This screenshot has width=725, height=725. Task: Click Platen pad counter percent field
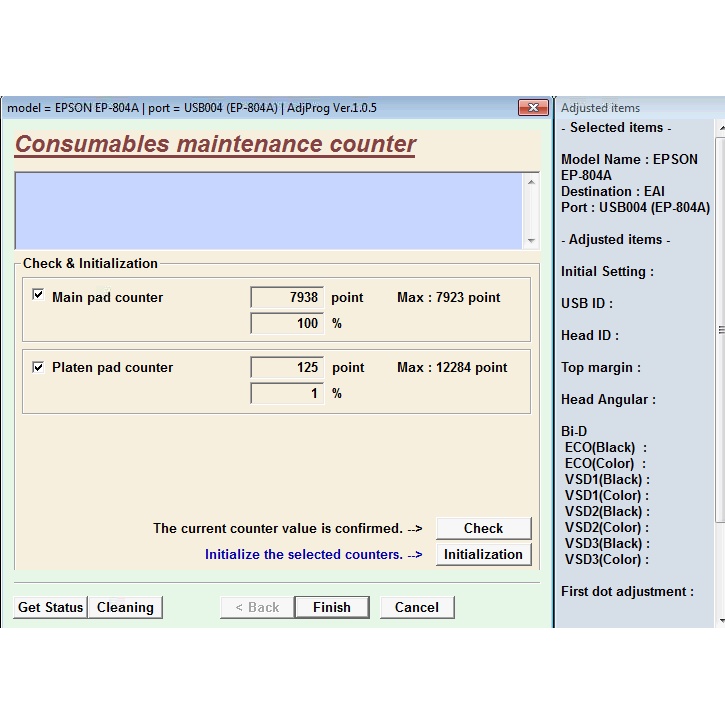(287, 393)
